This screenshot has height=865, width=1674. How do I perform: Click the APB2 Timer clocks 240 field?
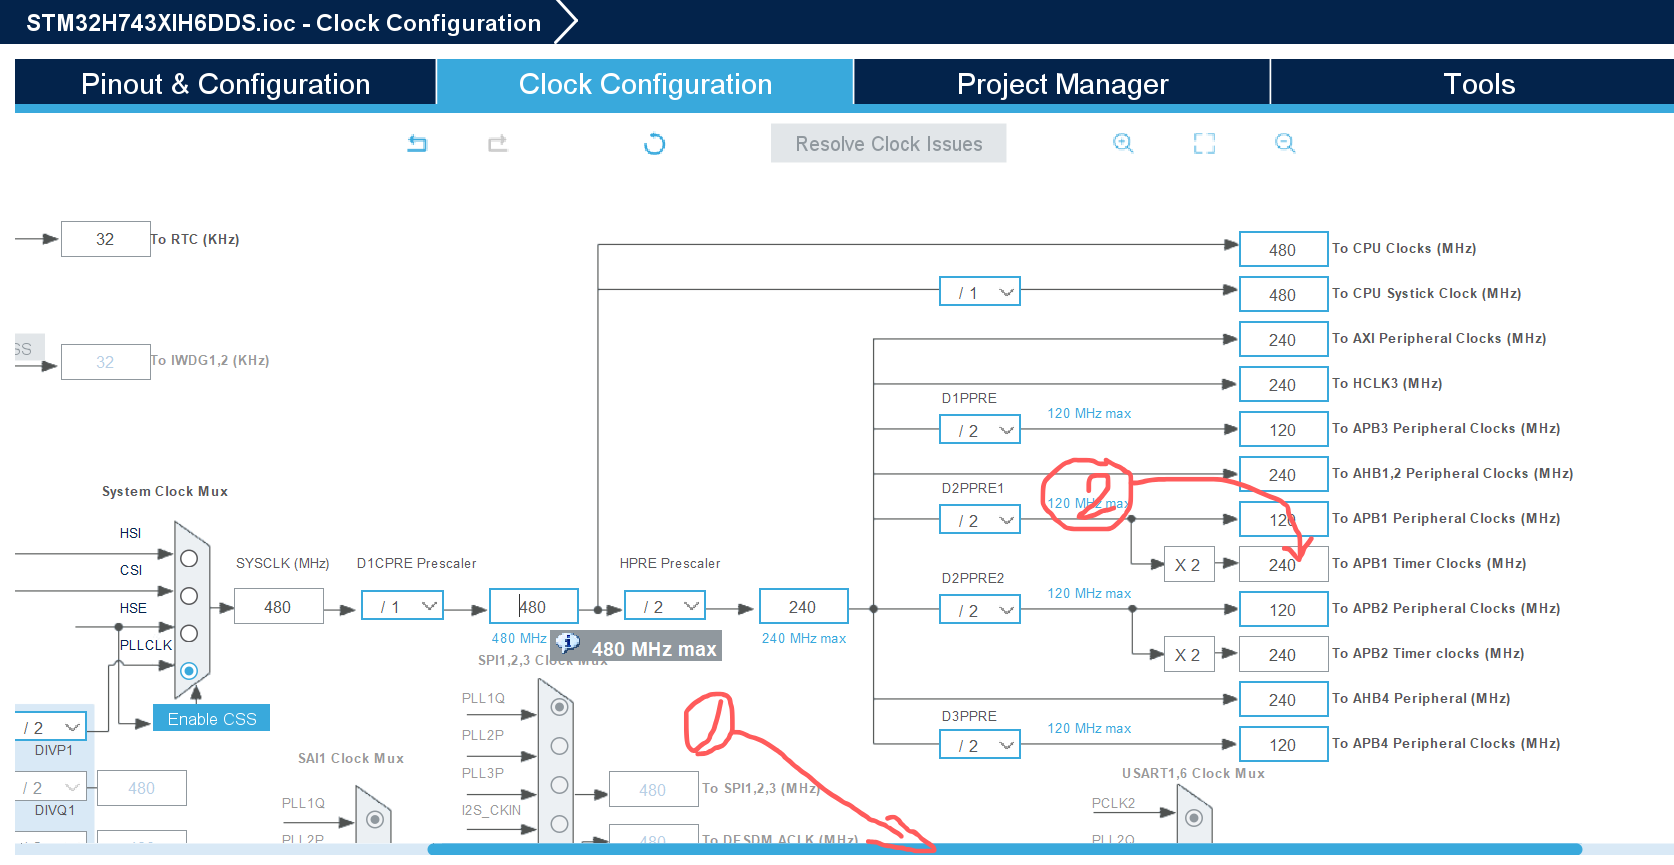point(1283,655)
